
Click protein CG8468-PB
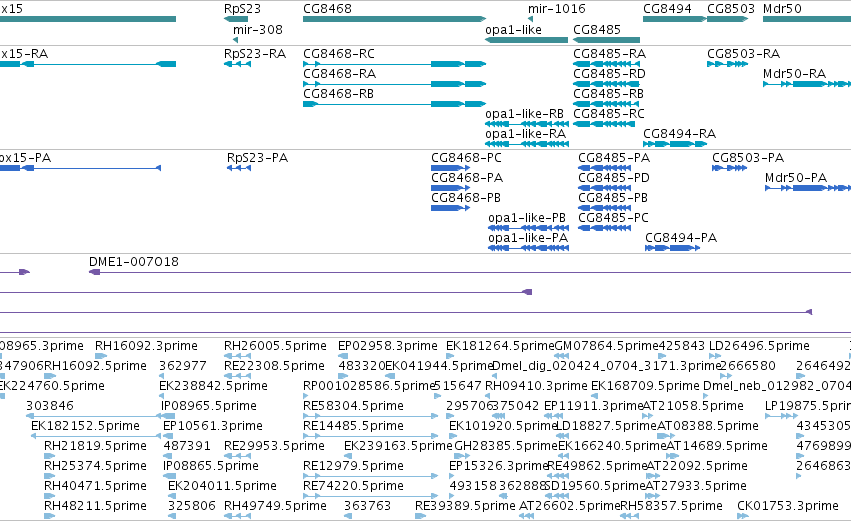tap(466, 198)
